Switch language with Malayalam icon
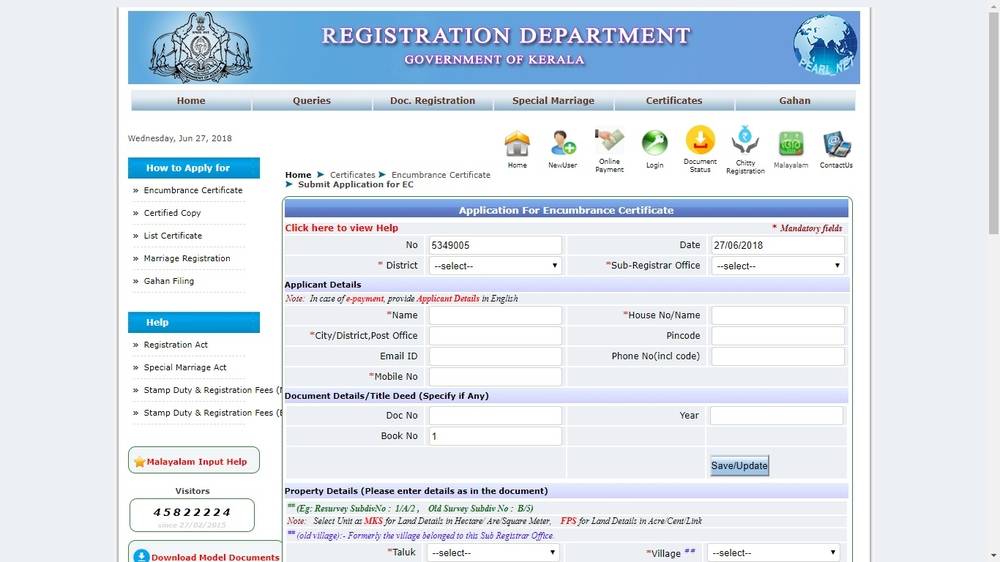1000x562 pixels. [791, 144]
